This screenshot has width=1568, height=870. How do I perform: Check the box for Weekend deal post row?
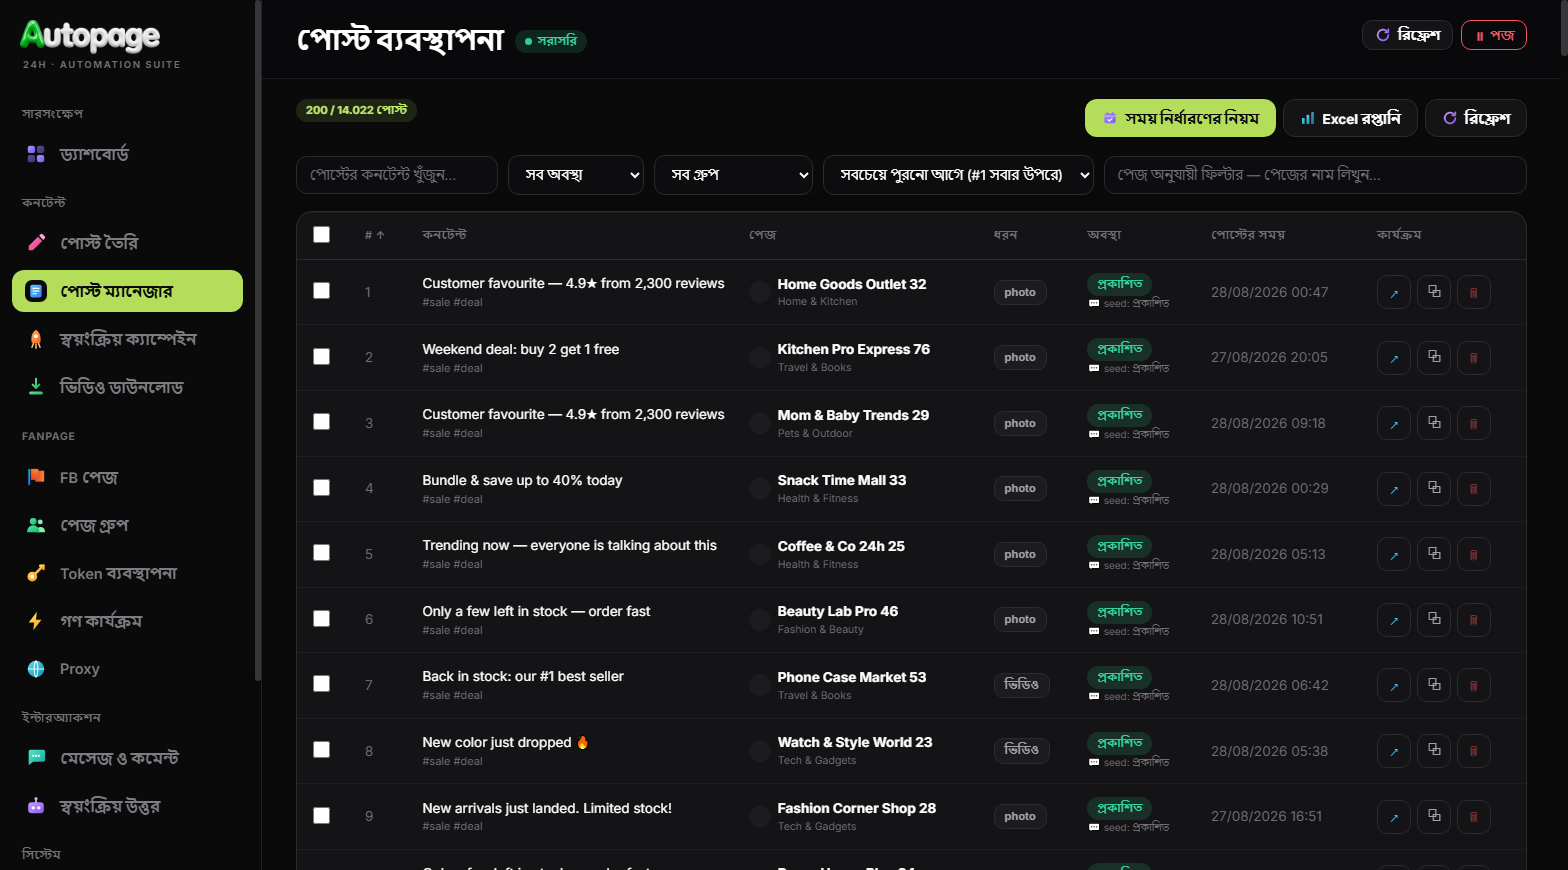point(321,356)
